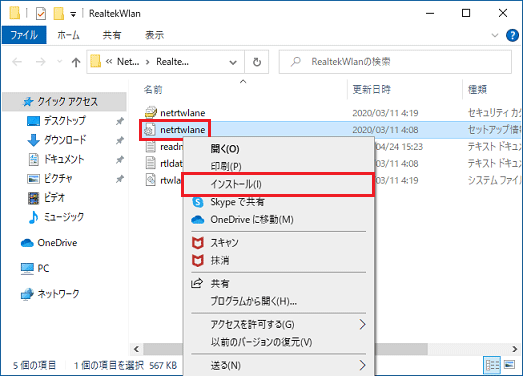Expand 送る(N) submenu arrow
The image size is (523, 376).
click(x=362, y=365)
